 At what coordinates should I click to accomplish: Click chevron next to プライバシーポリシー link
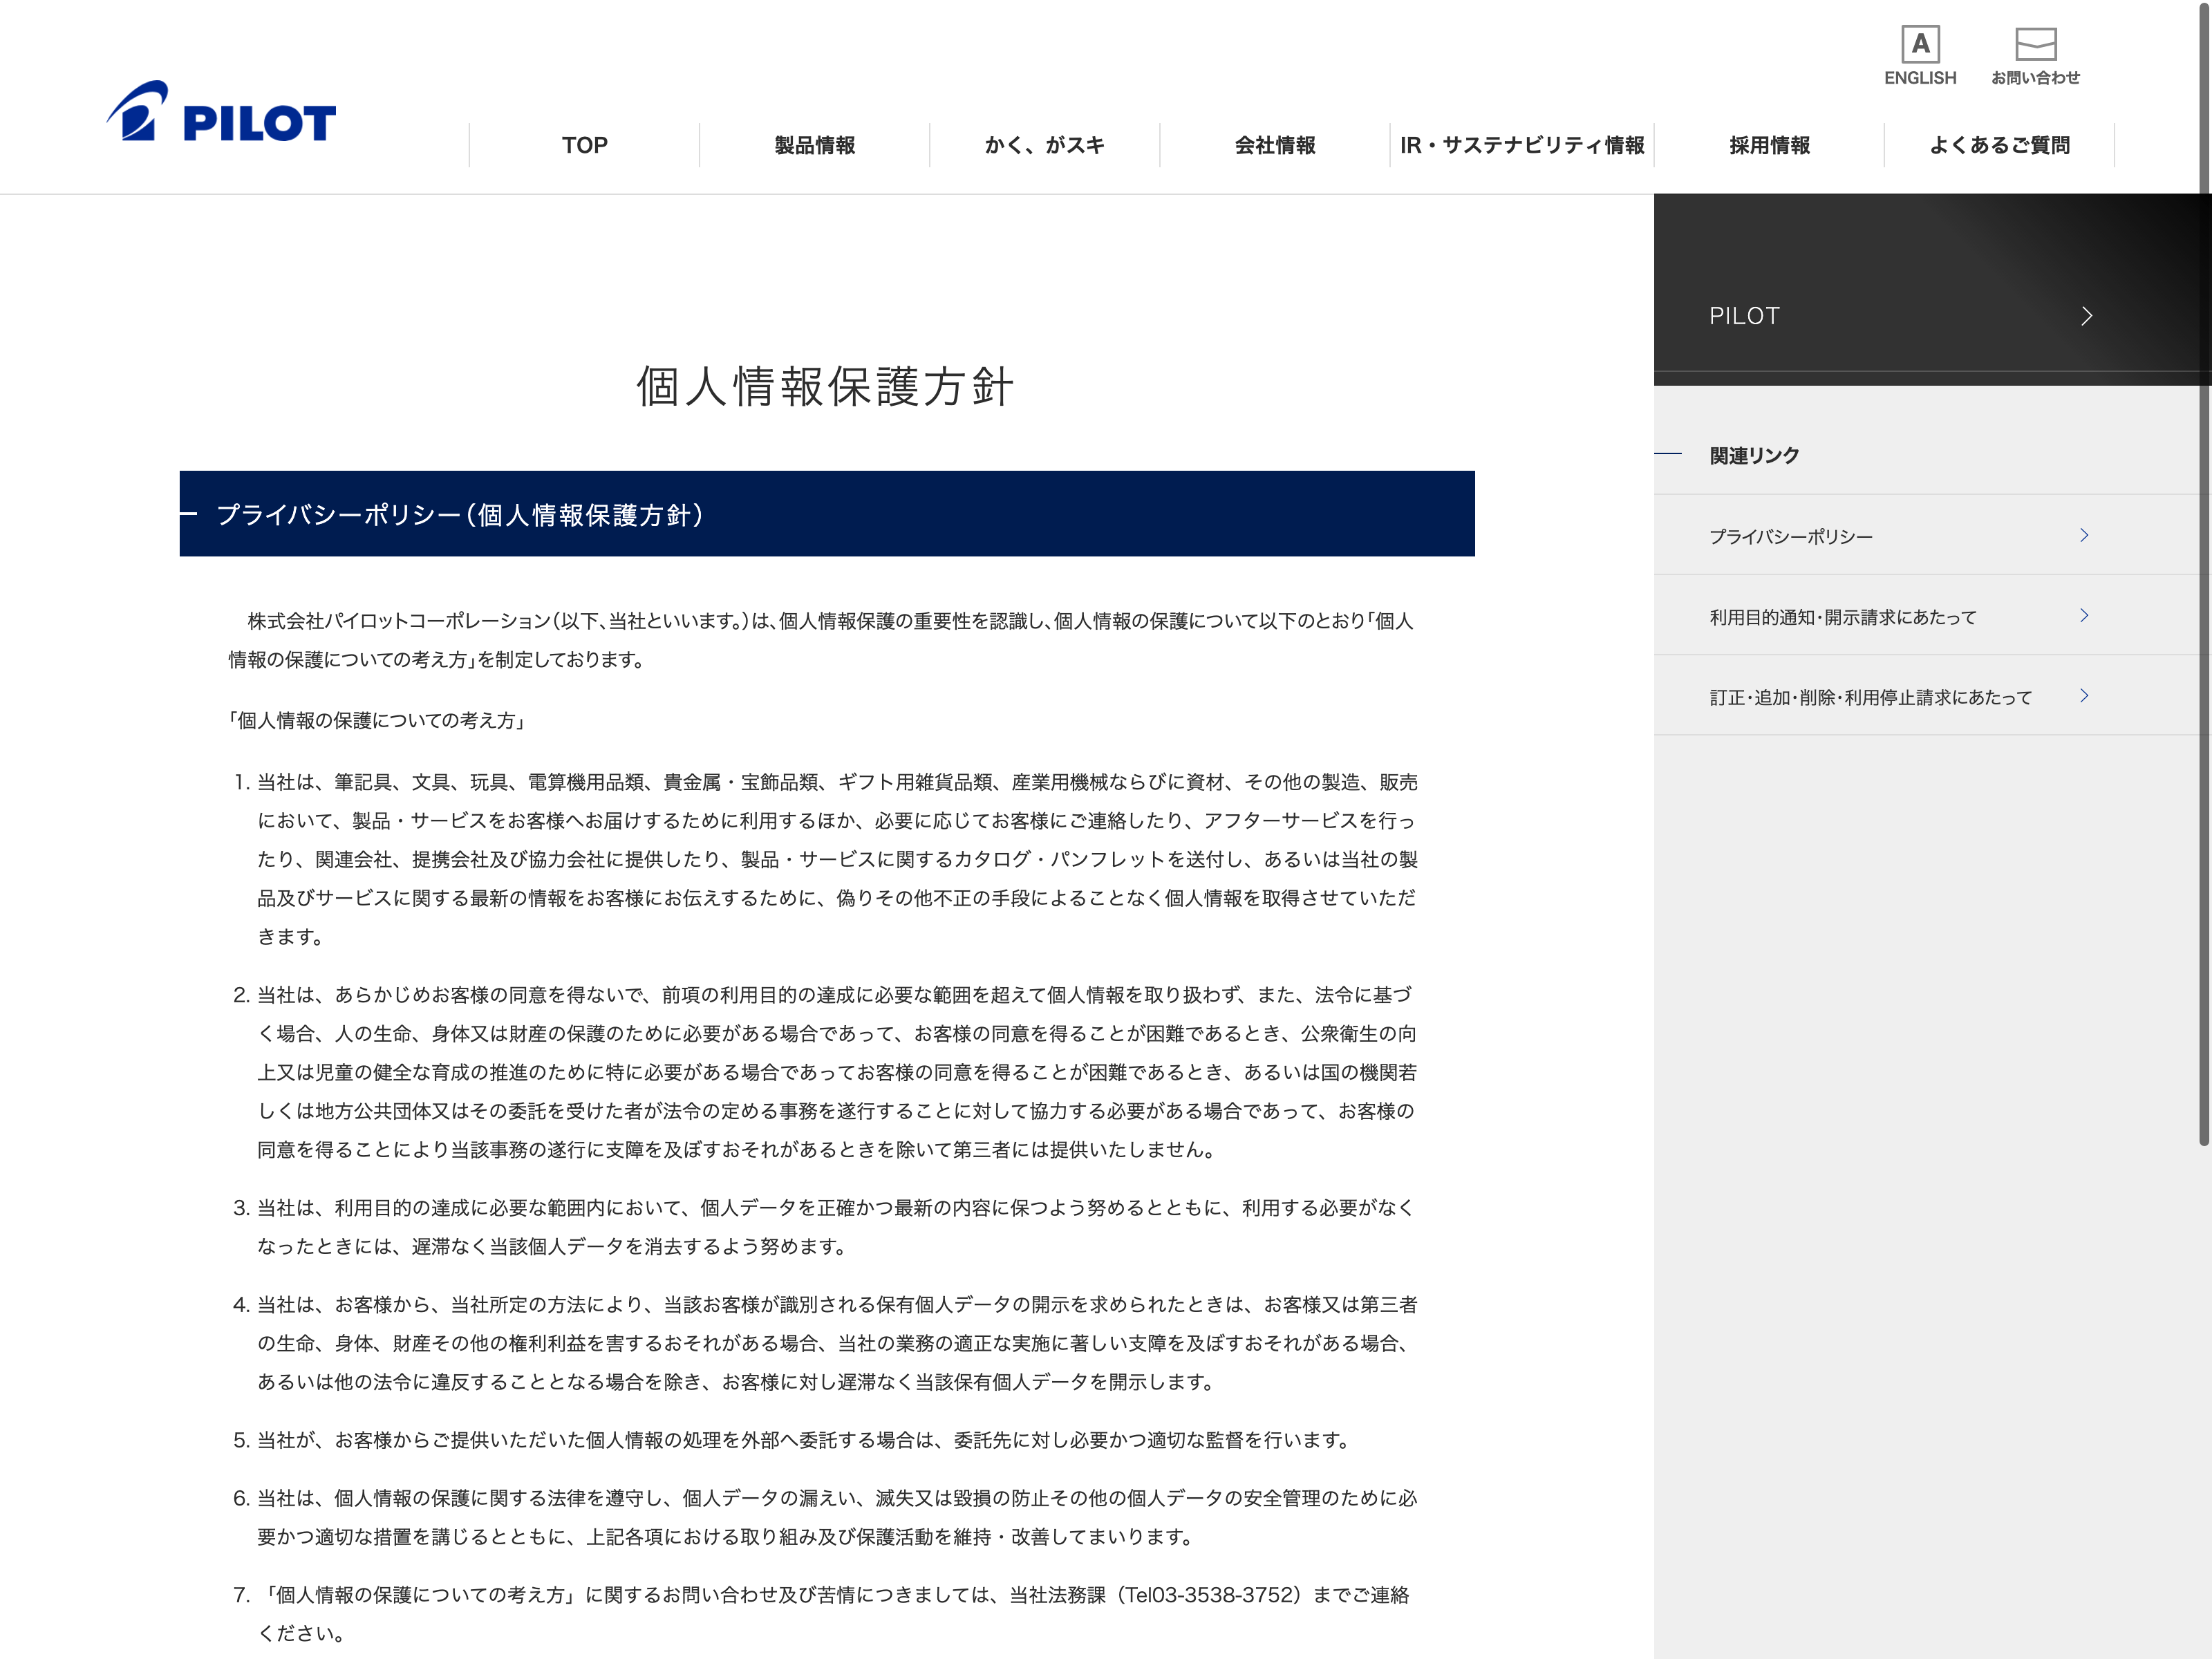pos(2084,535)
